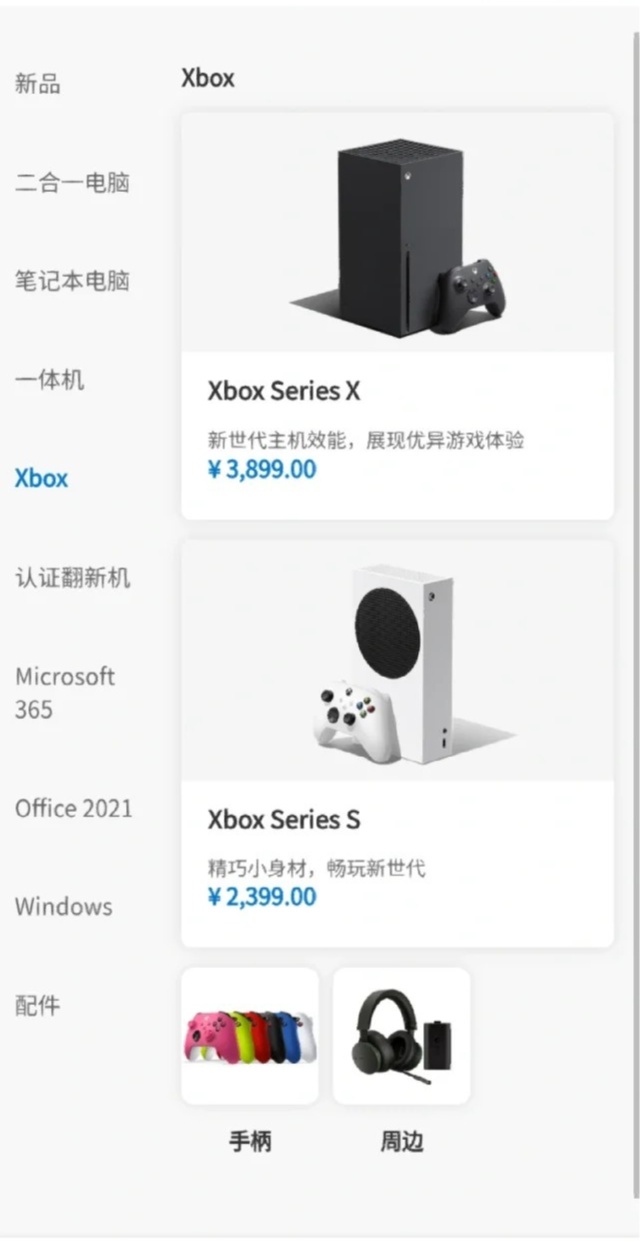
Task: Open the colorful controllers thumbnail
Action: 250,1036
